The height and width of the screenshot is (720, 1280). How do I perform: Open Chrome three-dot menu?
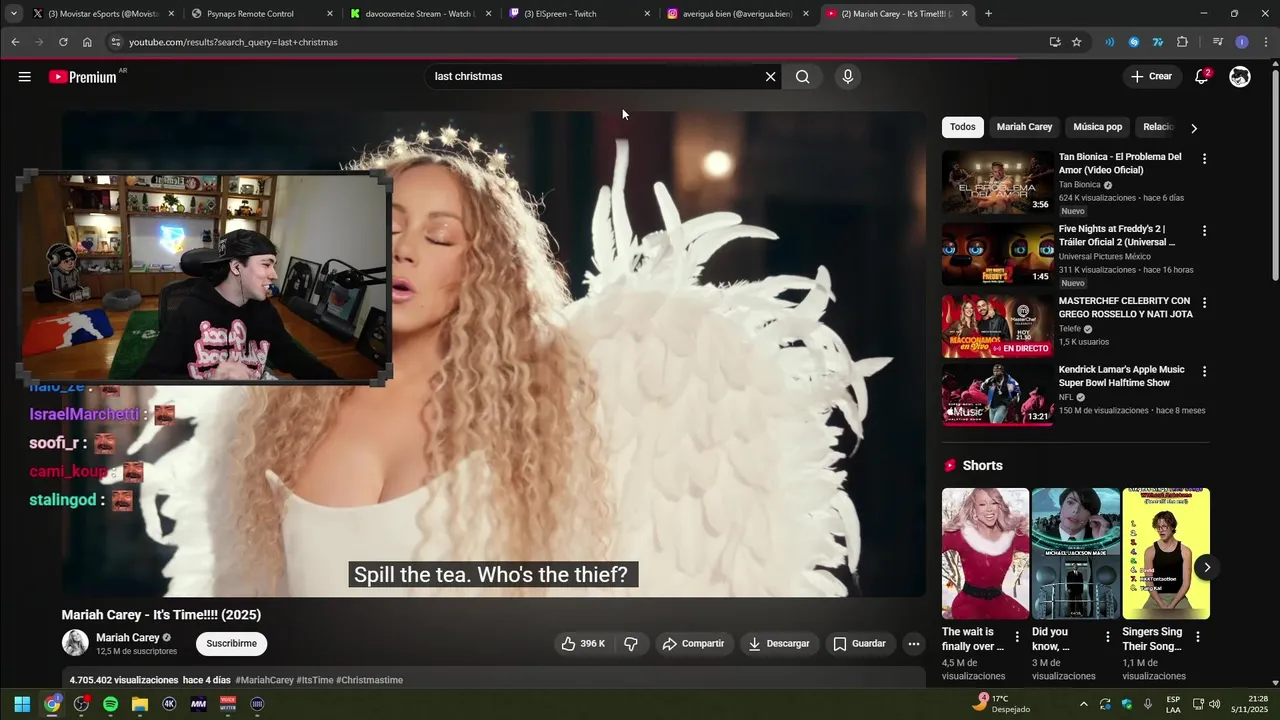[x=1265, y=42]
